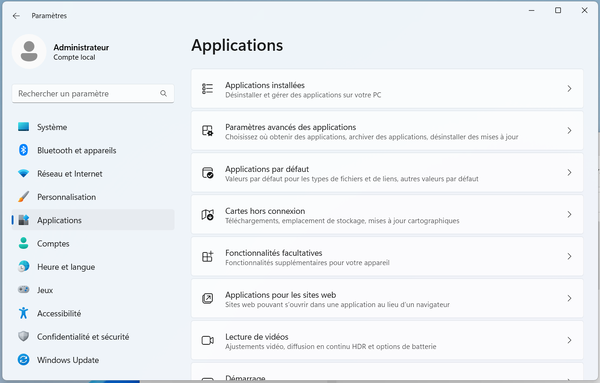Open Paramètres avancés des applications title

click(290, 127)
